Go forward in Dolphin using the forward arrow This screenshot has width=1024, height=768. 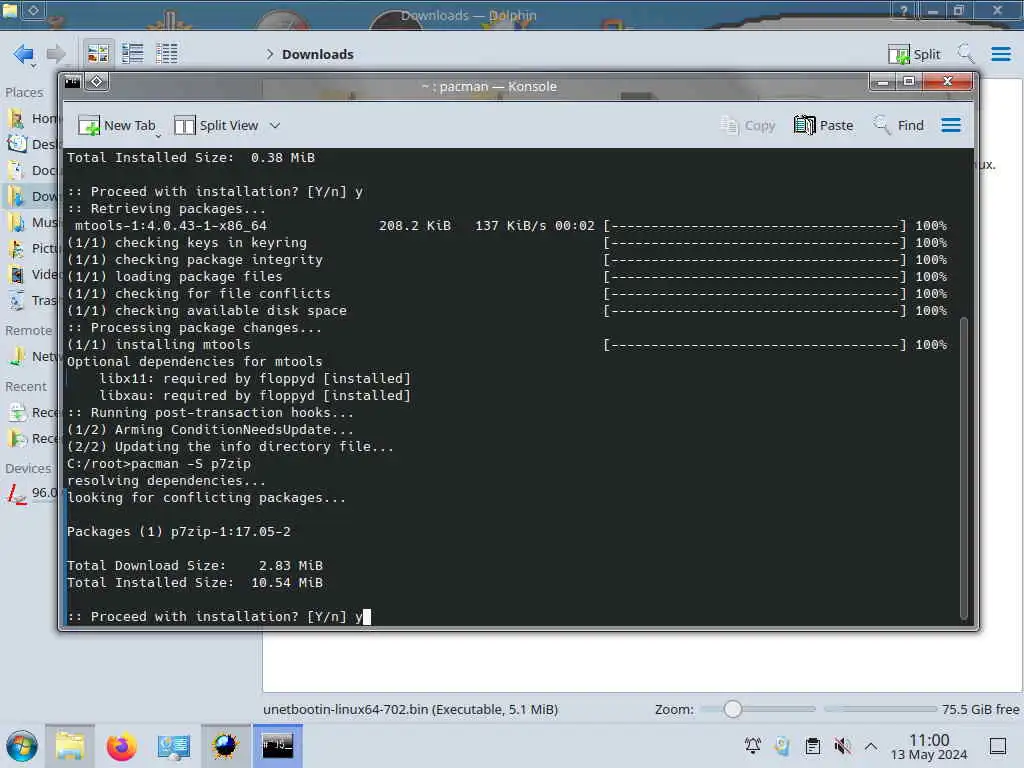coord(56,54)
